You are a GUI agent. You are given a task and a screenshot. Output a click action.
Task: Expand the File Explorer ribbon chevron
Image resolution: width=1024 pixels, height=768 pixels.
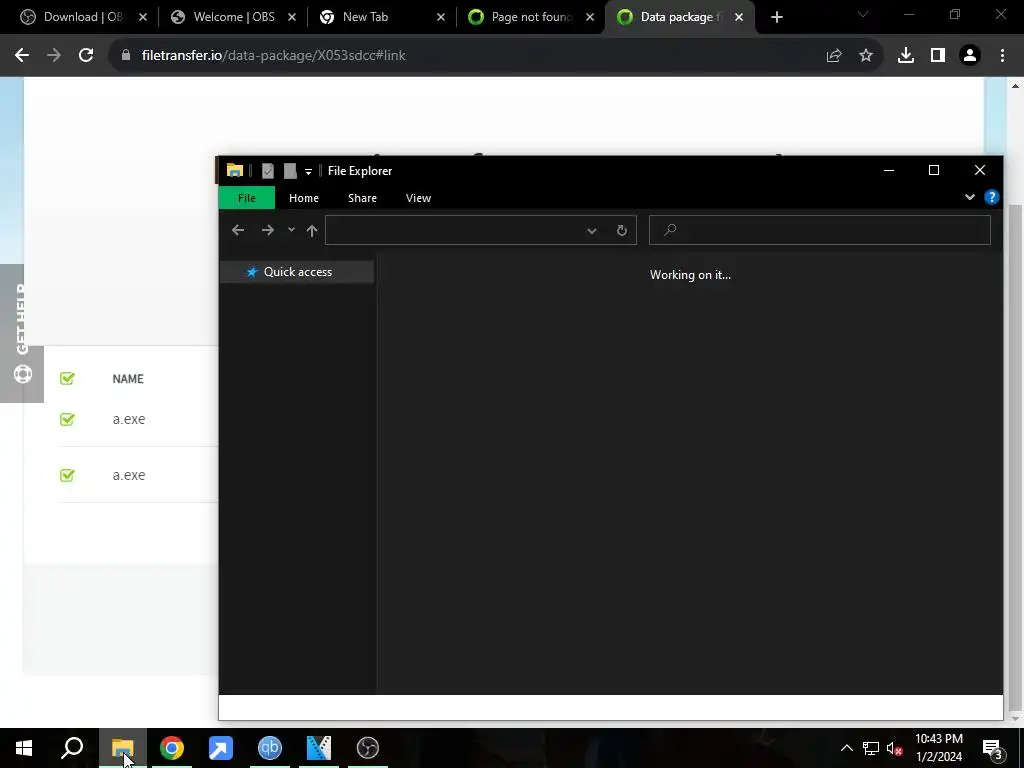tap(970, 197)
